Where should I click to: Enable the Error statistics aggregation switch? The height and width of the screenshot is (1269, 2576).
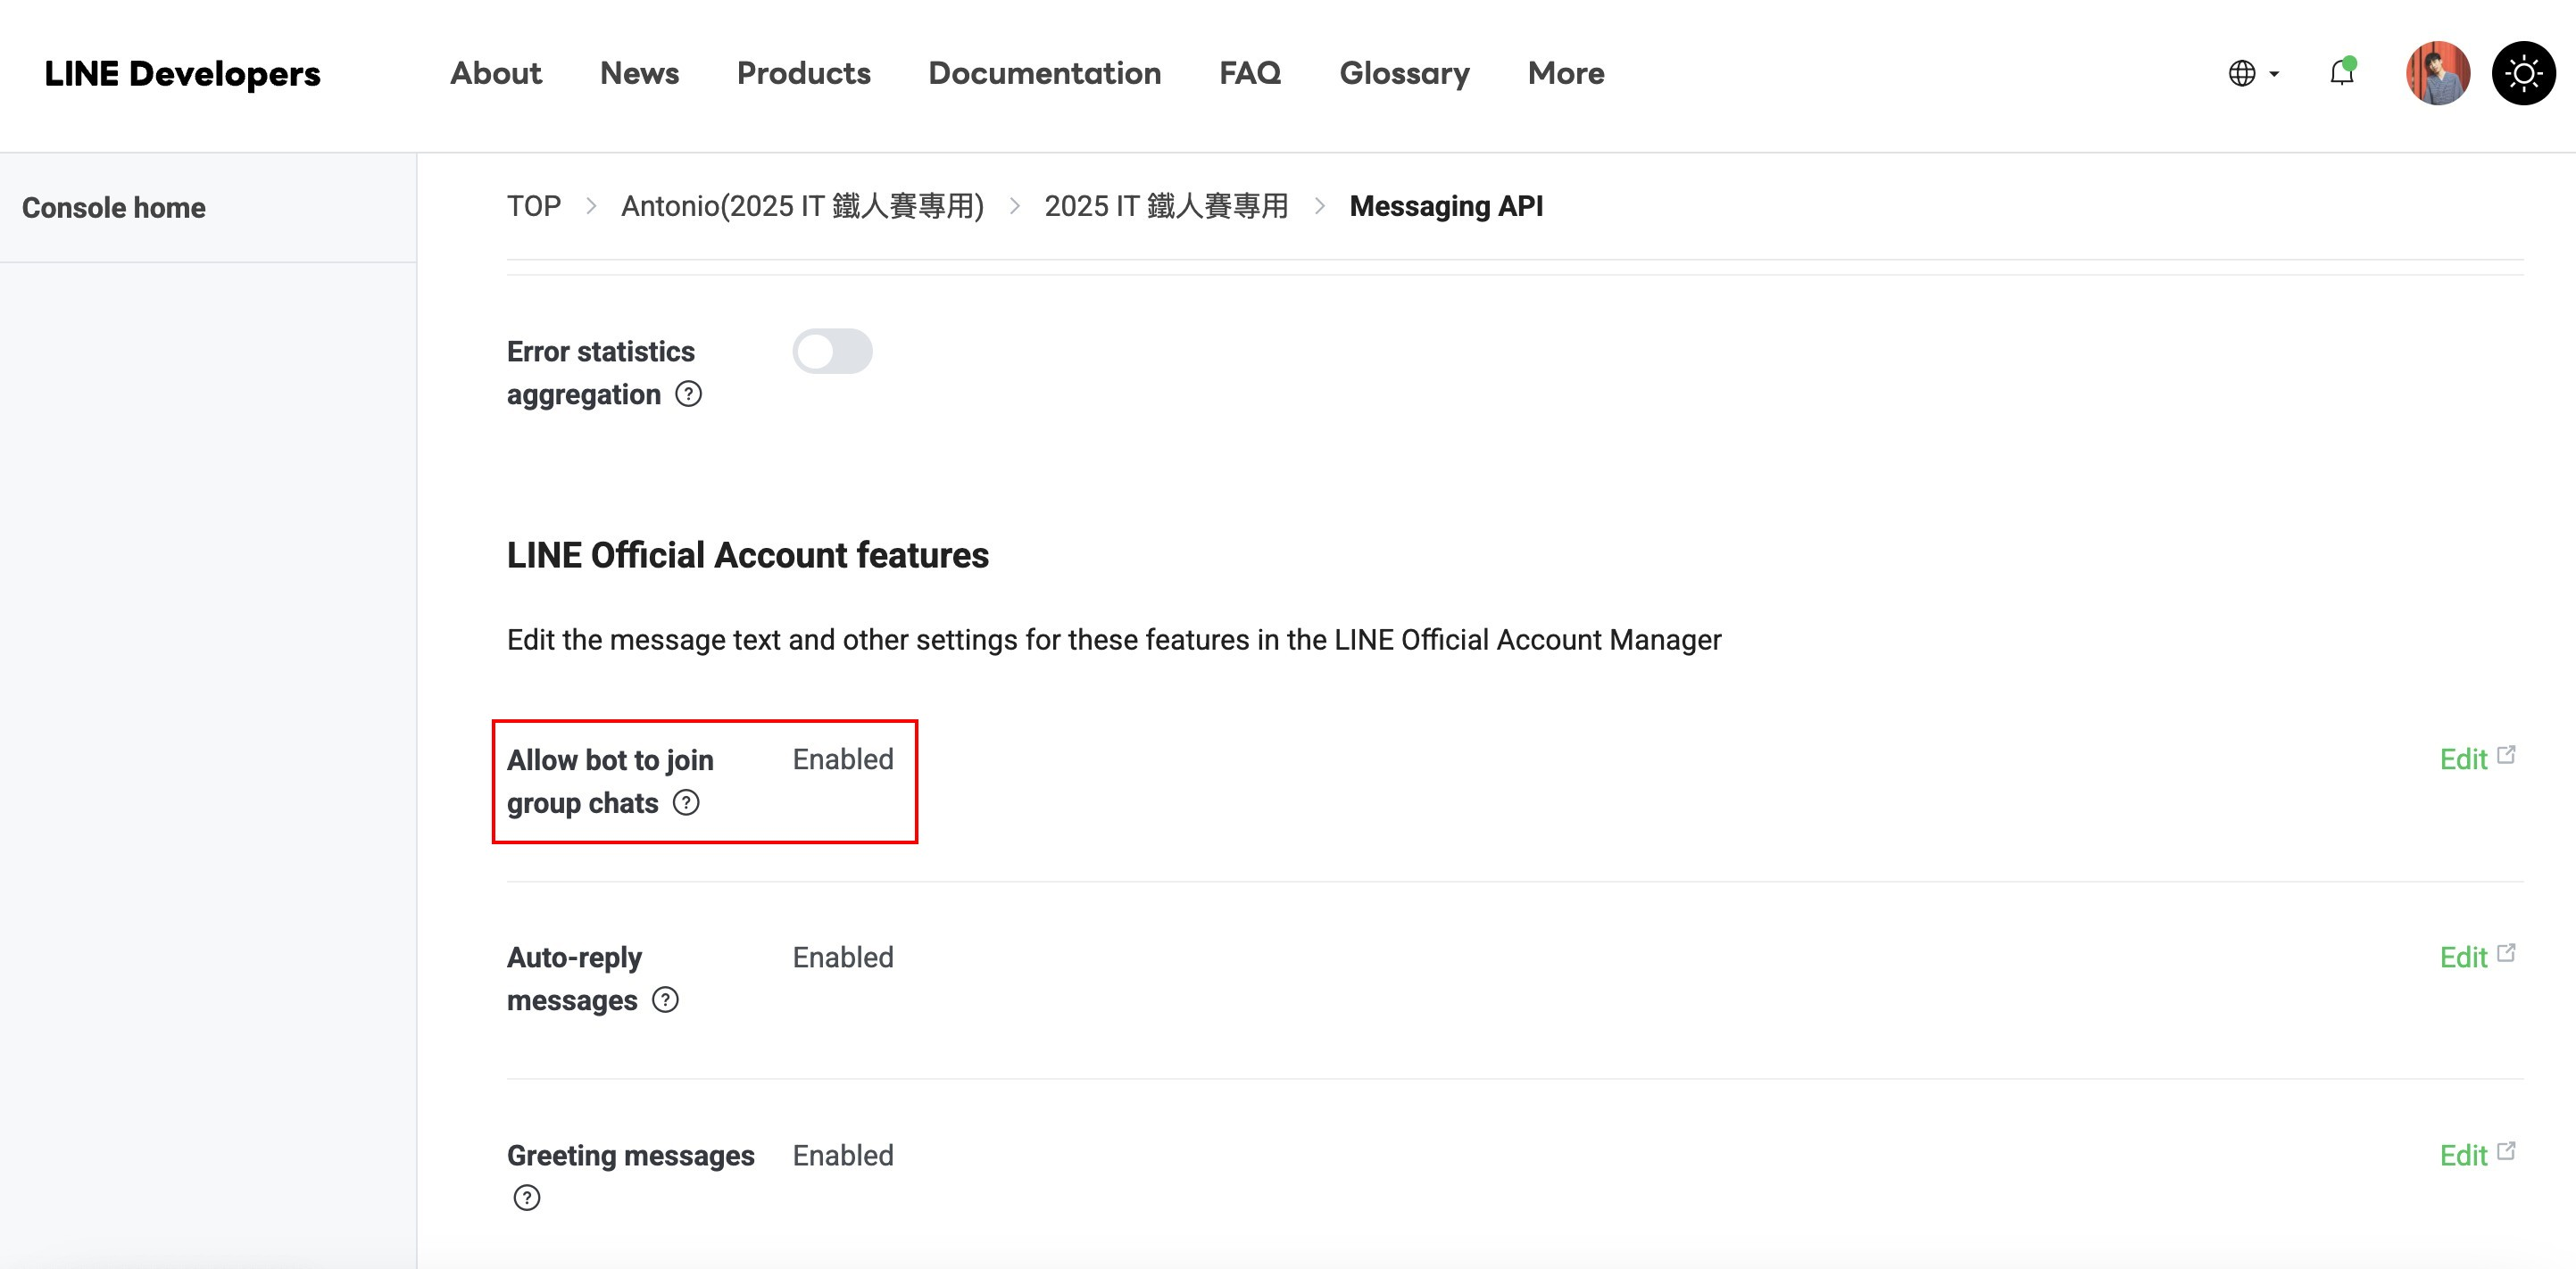(832, 351)
